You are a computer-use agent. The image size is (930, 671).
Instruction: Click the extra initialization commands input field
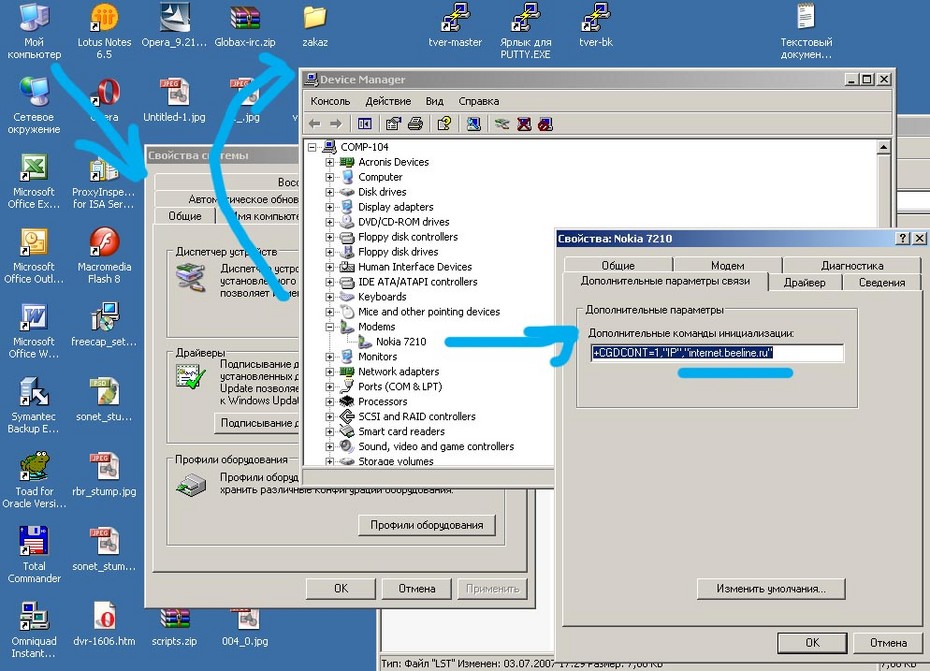click(716, 353)
